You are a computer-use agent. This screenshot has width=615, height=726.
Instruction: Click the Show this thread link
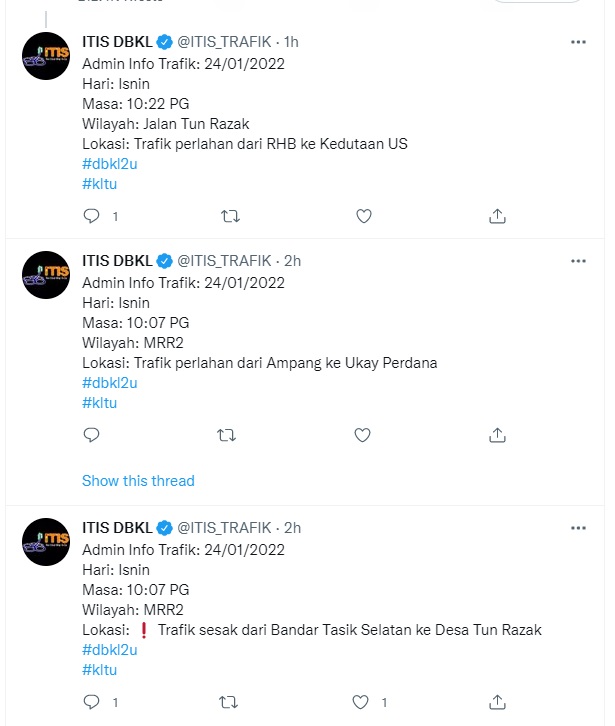click(138, 481)
